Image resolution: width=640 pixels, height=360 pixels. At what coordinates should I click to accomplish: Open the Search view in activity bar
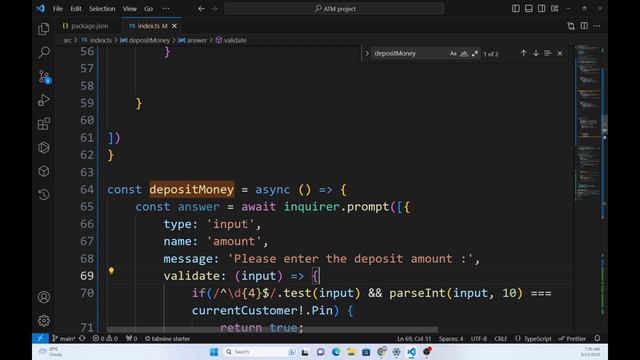coord(44,52)
